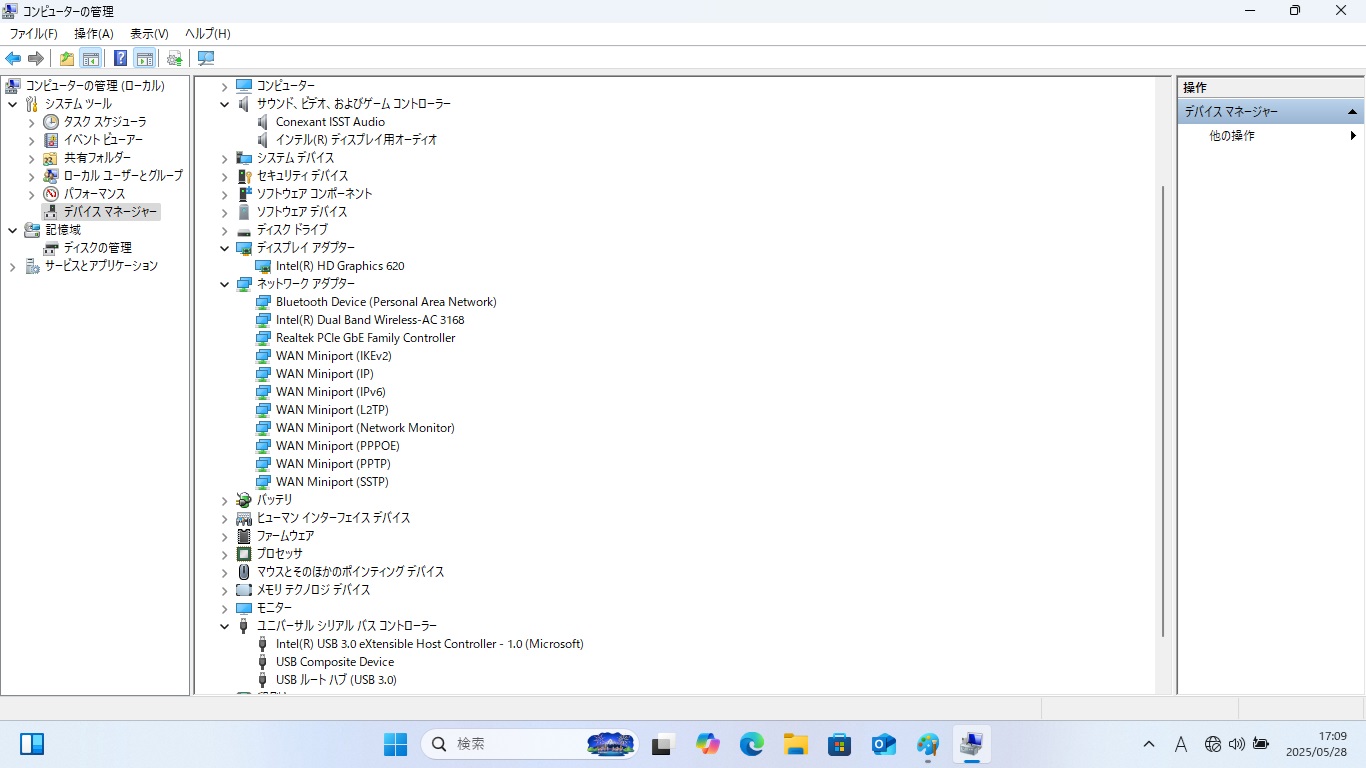Click the 共有フォルダー icon in left tree

tap(51, 158)
